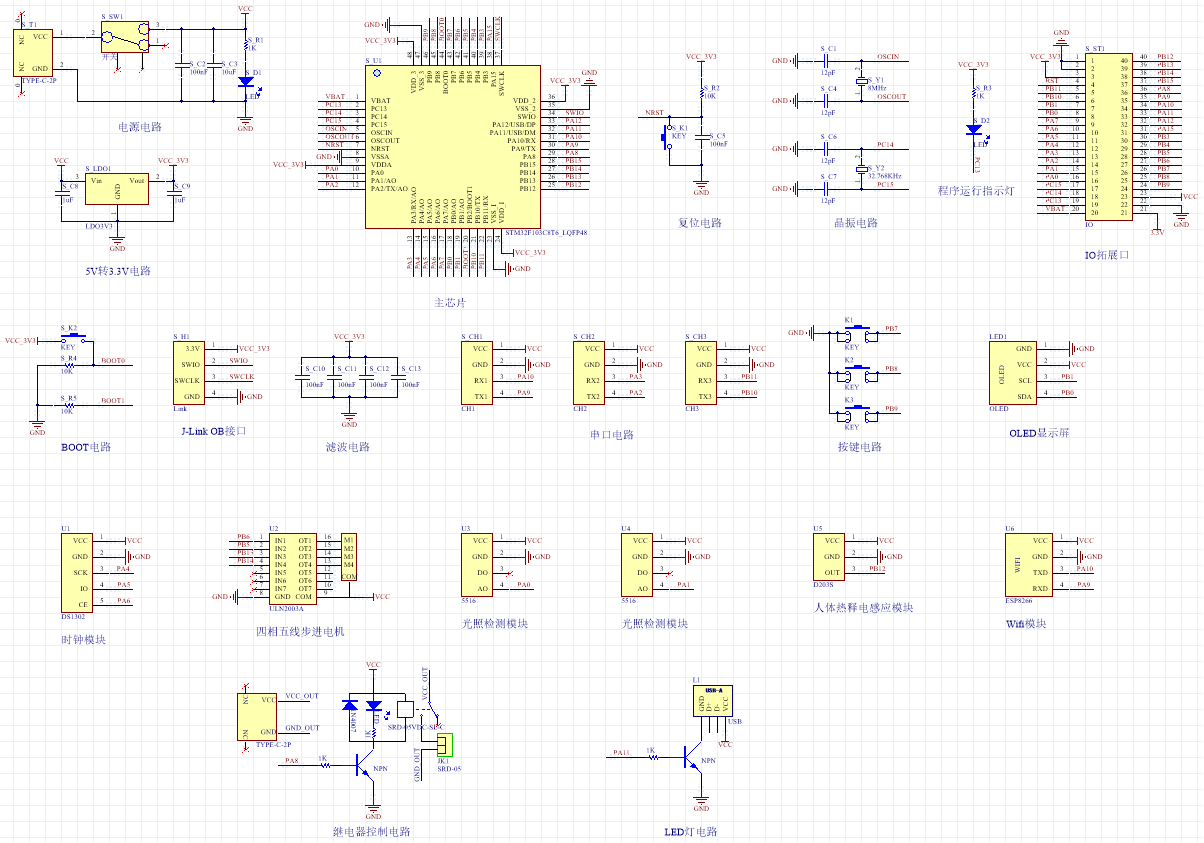Click the OSCOUT net label near S_C4

892,97
